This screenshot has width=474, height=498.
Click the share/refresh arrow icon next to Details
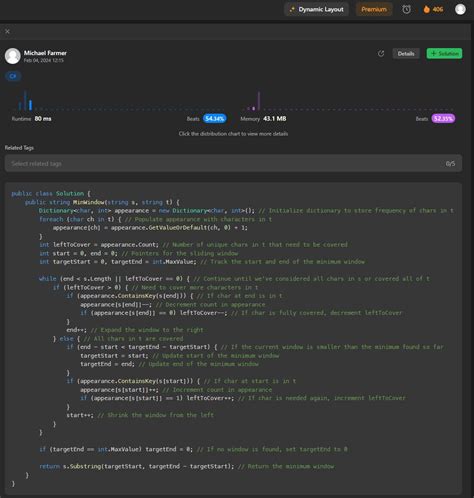(x=381, y=54)
